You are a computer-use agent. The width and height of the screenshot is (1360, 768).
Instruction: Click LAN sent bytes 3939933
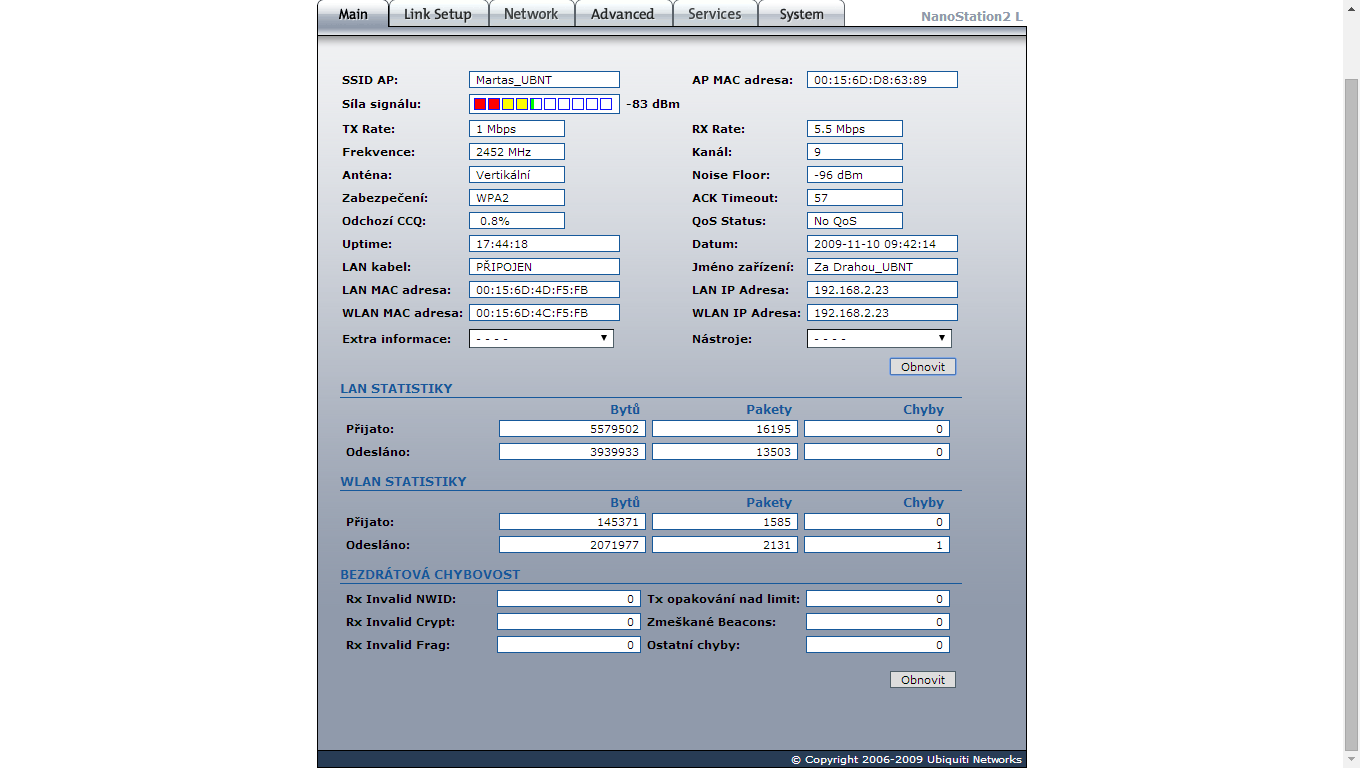(572, 452)
